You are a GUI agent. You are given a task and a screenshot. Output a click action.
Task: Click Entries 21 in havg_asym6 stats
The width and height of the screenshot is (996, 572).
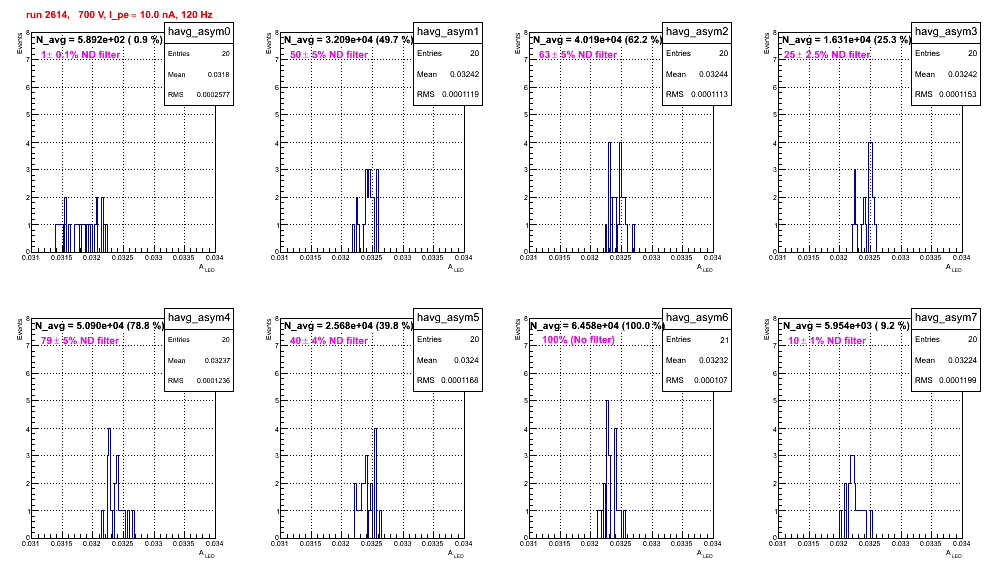point(697,340)
